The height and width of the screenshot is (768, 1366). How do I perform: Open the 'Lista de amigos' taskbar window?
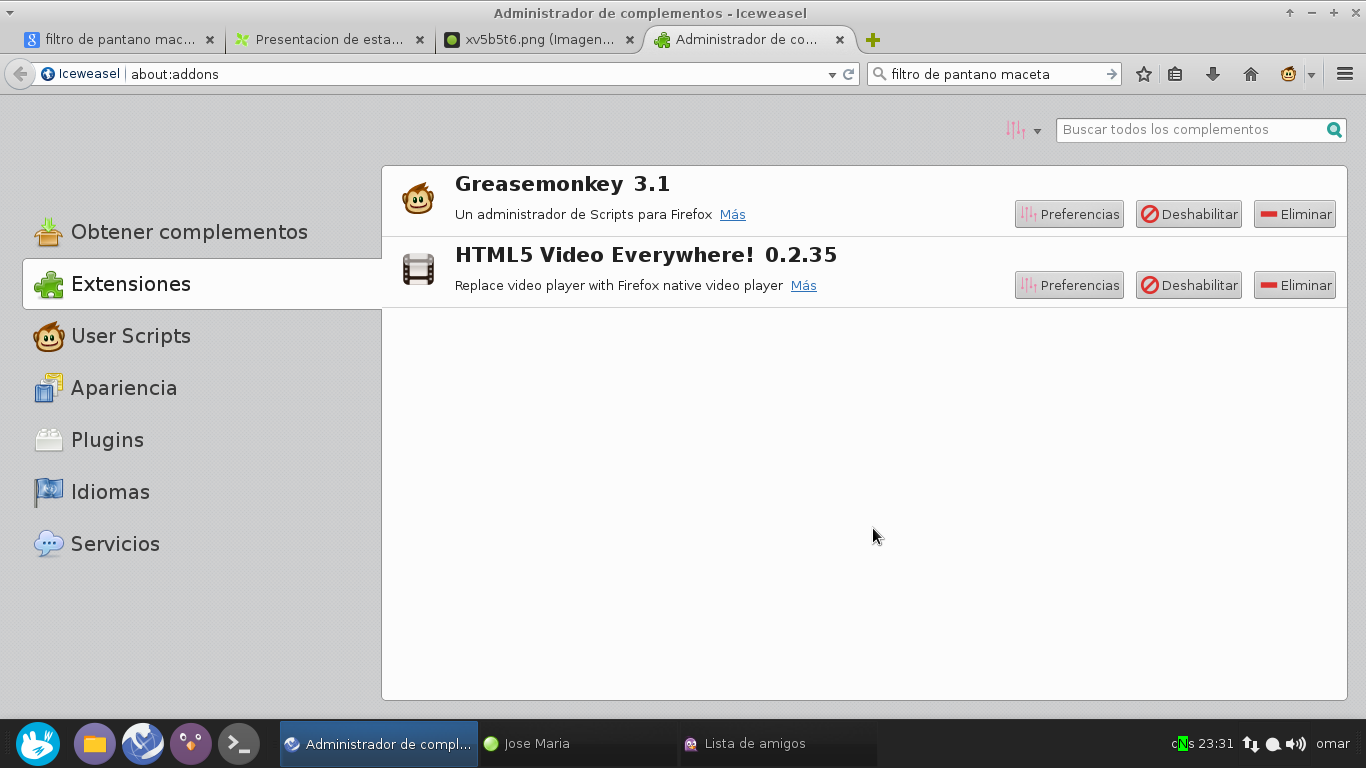pyautogui.click(x=778, y=744)
